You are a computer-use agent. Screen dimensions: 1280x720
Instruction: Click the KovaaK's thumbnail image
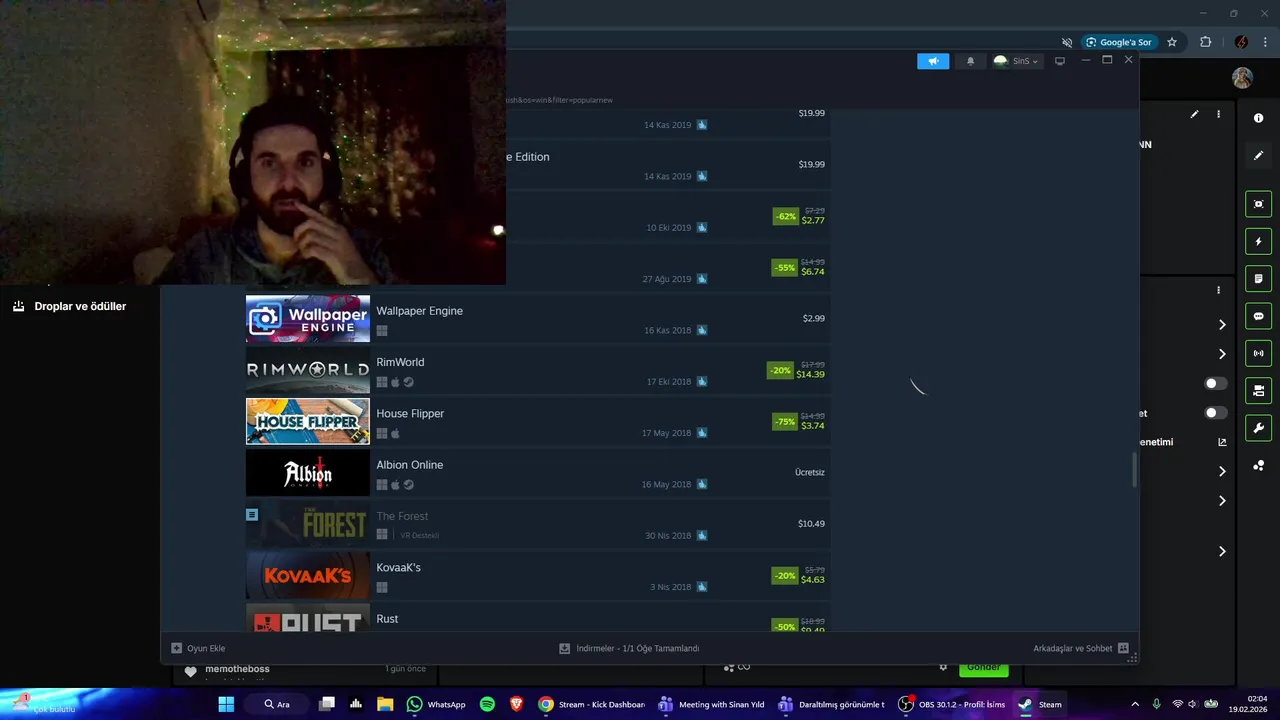coord(308,575)
